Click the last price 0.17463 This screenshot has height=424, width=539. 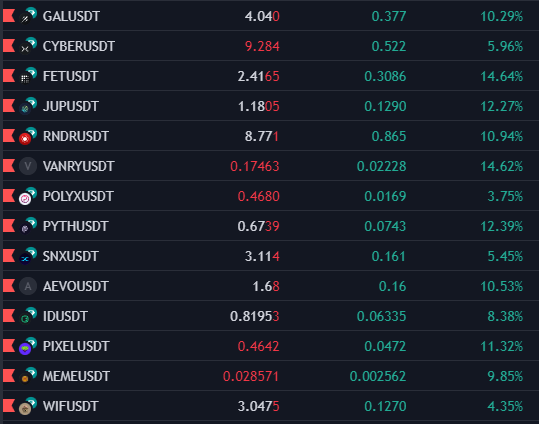click(x=255, y=166)
